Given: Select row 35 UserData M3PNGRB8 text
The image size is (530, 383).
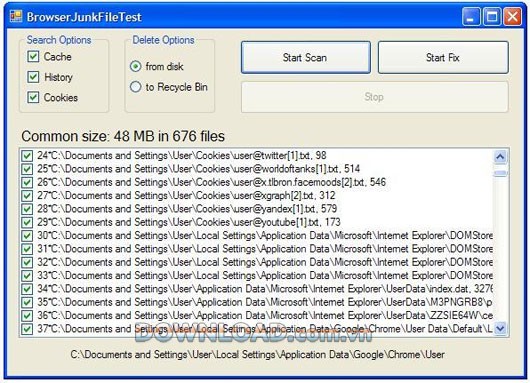Looking at the screenshot, I should [265, 302].
